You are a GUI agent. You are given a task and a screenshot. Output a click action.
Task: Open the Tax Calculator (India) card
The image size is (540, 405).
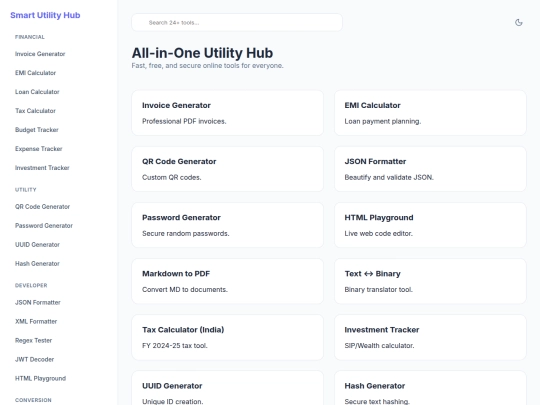pos(227,337)
